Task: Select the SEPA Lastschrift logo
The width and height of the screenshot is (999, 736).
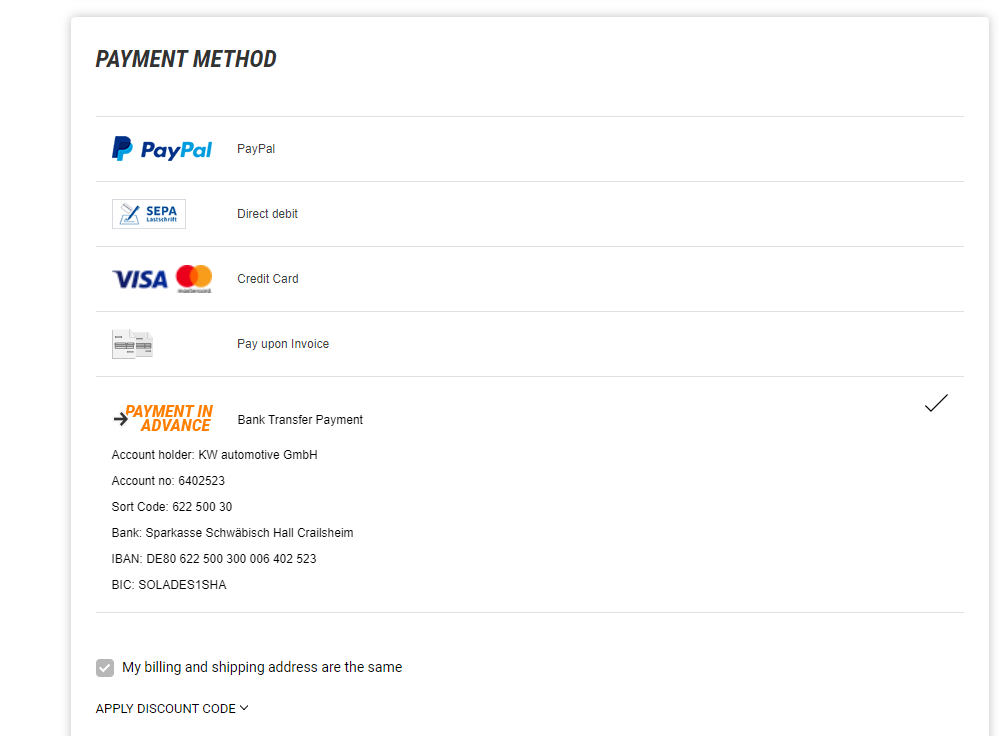Action: [x=148, y=214]
